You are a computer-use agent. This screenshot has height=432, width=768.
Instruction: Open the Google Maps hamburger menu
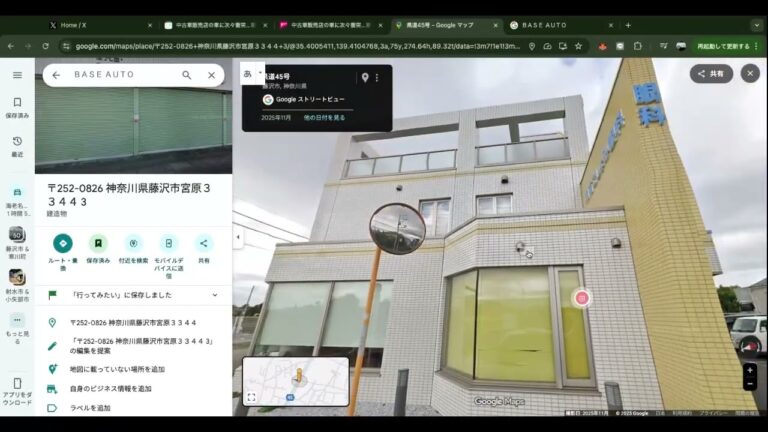[17, 75]
